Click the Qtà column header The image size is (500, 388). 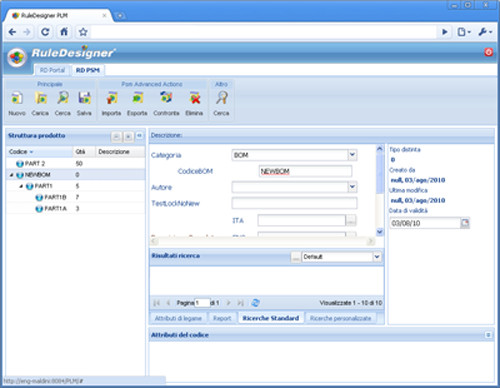[x=84, y=152]
